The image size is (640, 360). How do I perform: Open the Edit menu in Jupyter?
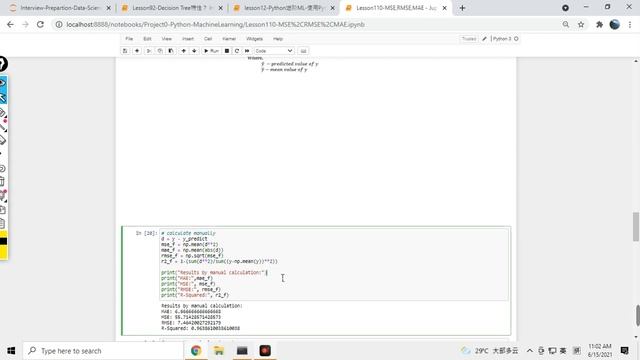tap(147, 39)
